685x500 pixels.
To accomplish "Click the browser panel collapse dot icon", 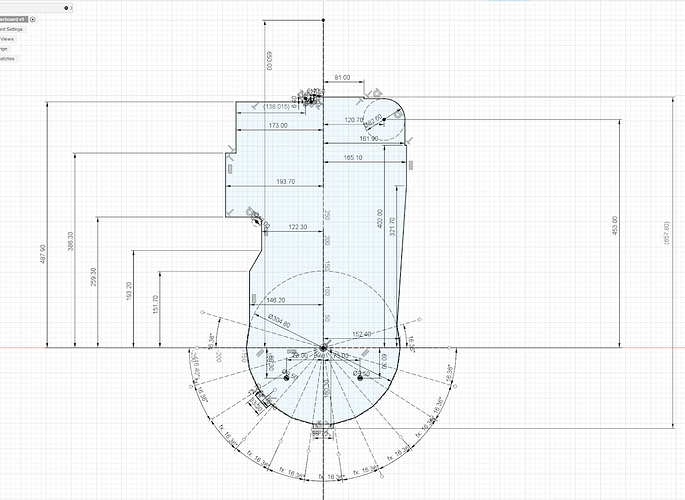I will [66, 8].
